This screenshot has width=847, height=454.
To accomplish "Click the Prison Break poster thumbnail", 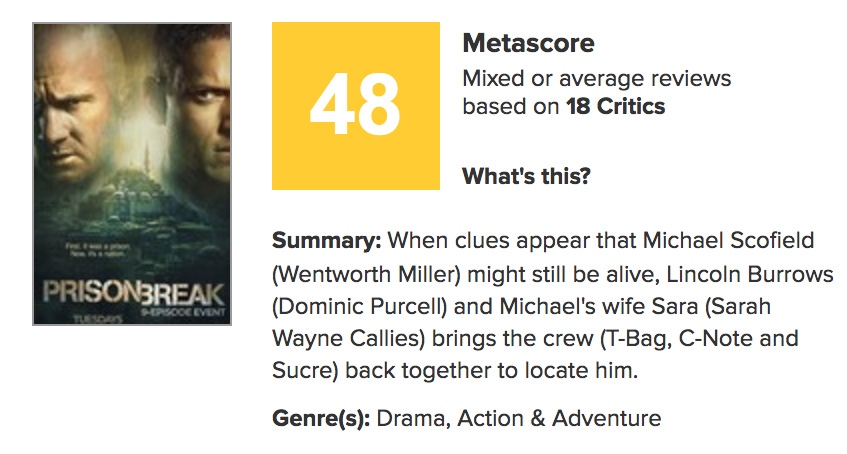I will pos(132,173).
